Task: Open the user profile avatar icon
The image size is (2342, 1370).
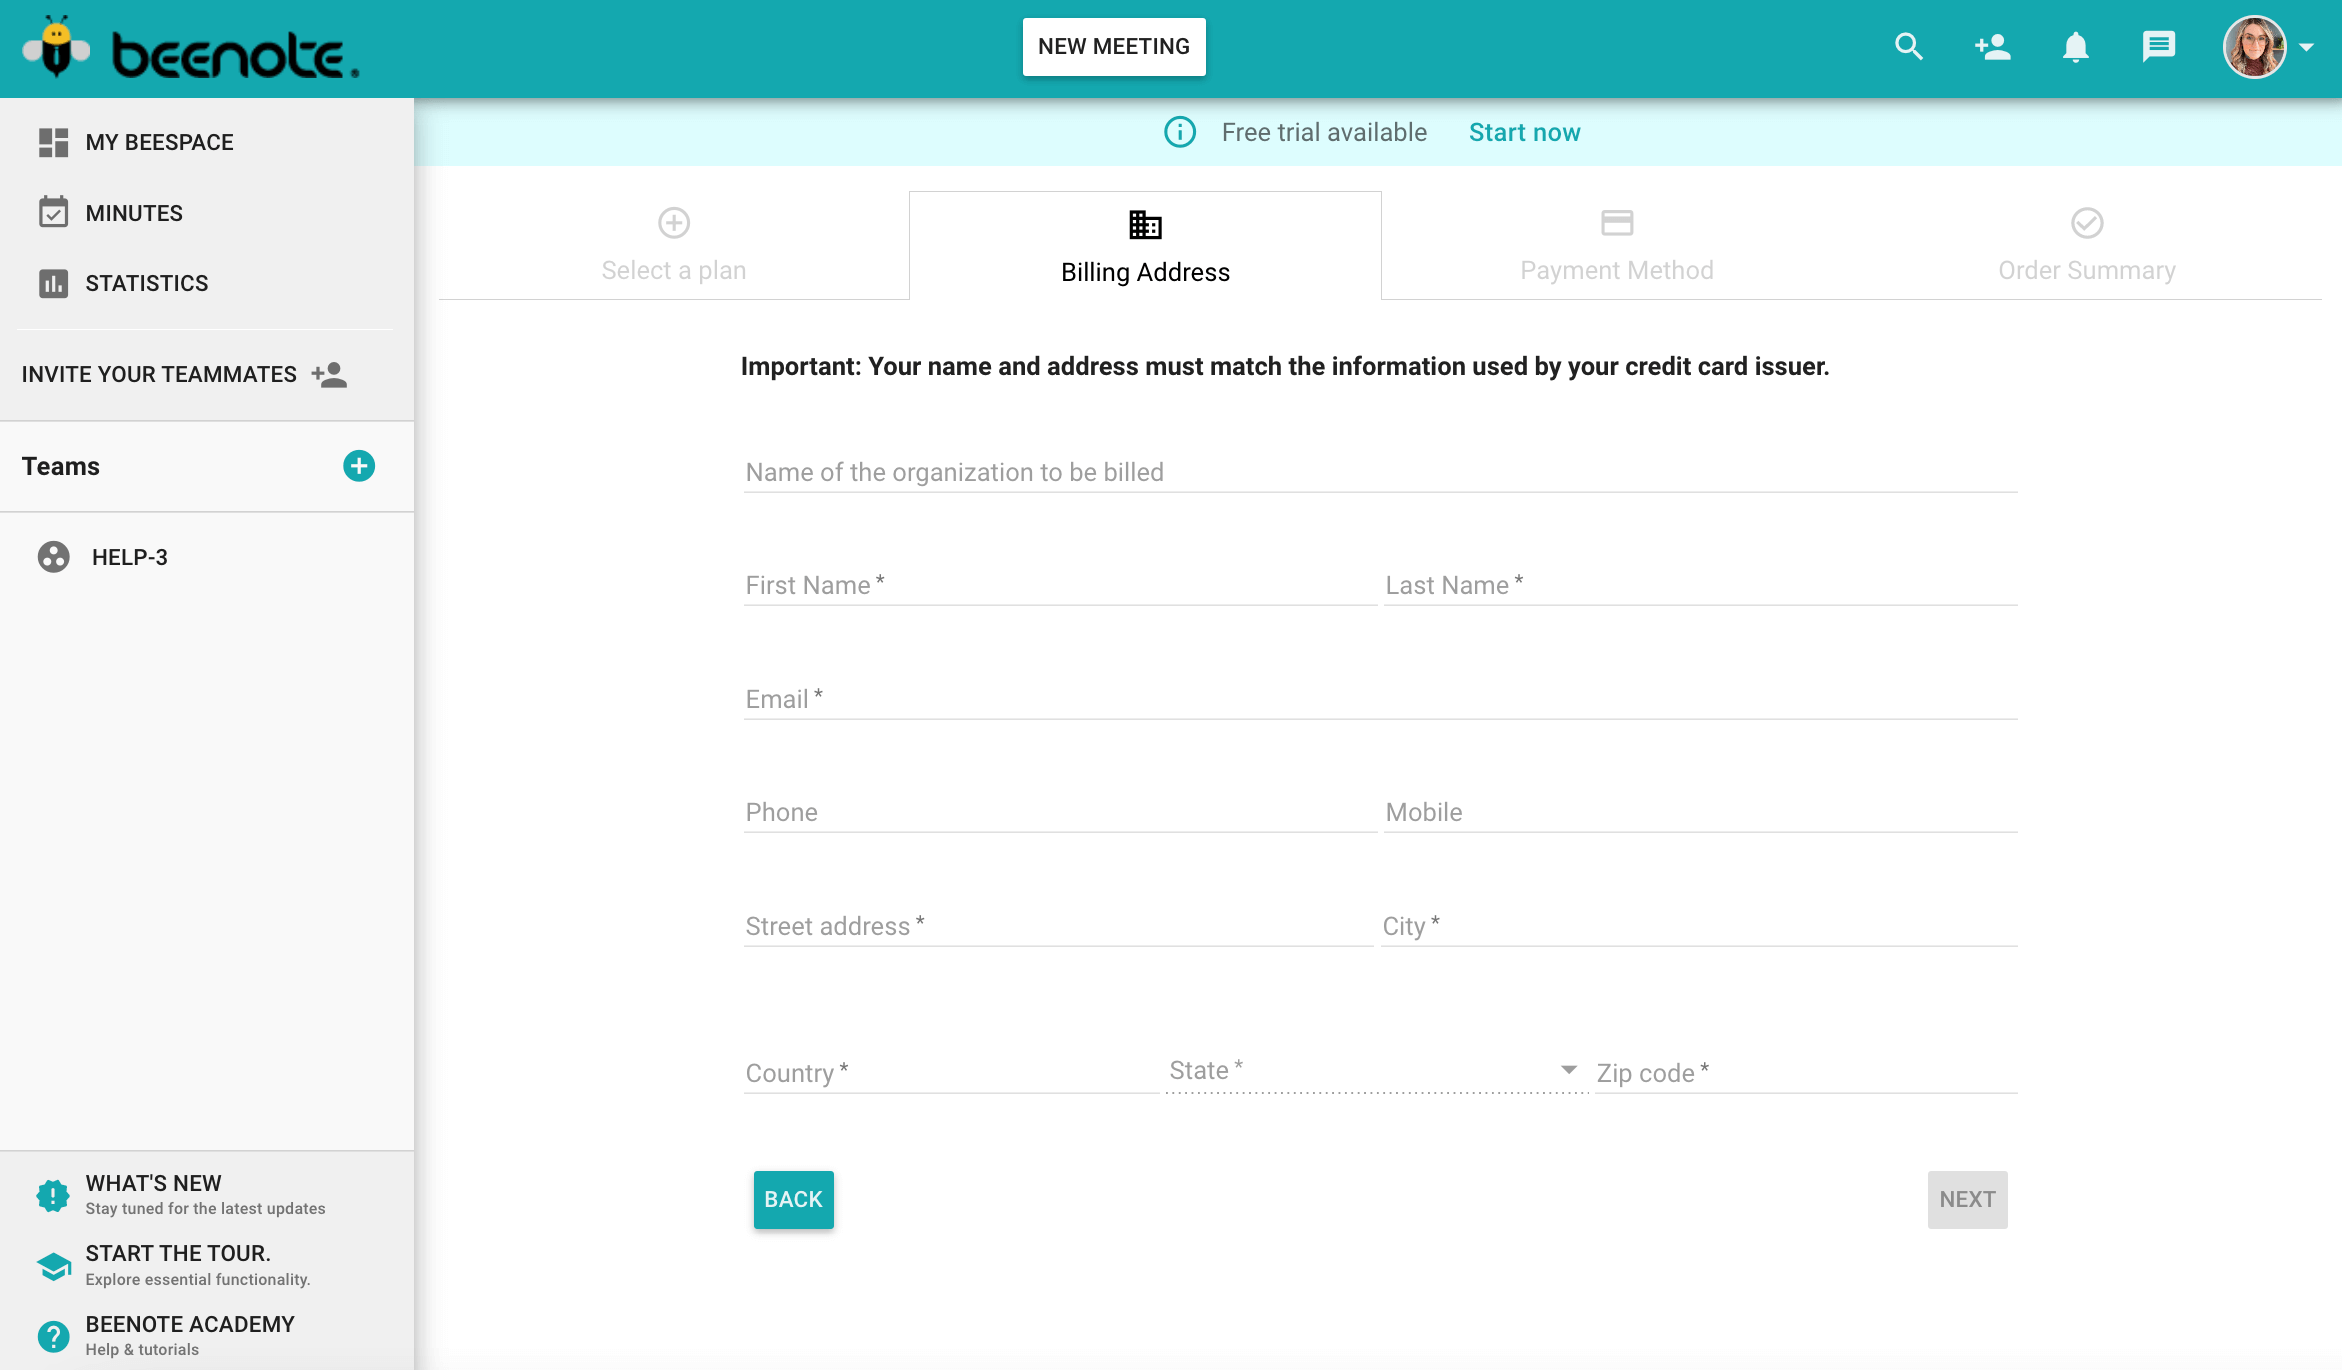Action: 2256,46
